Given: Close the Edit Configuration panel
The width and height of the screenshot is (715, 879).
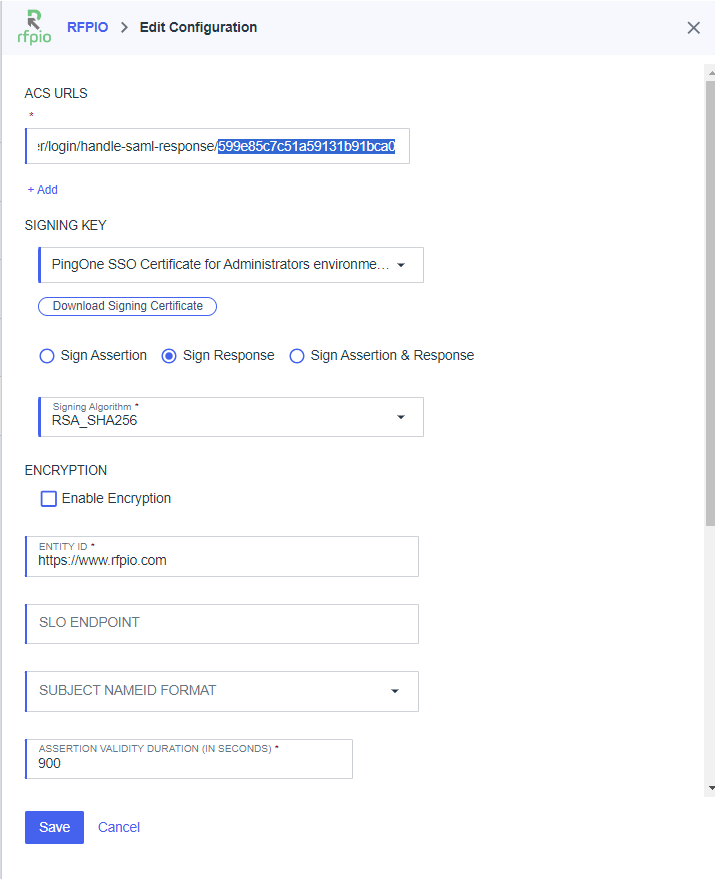Looking at the screenshot, I should (x=694, y=27).
